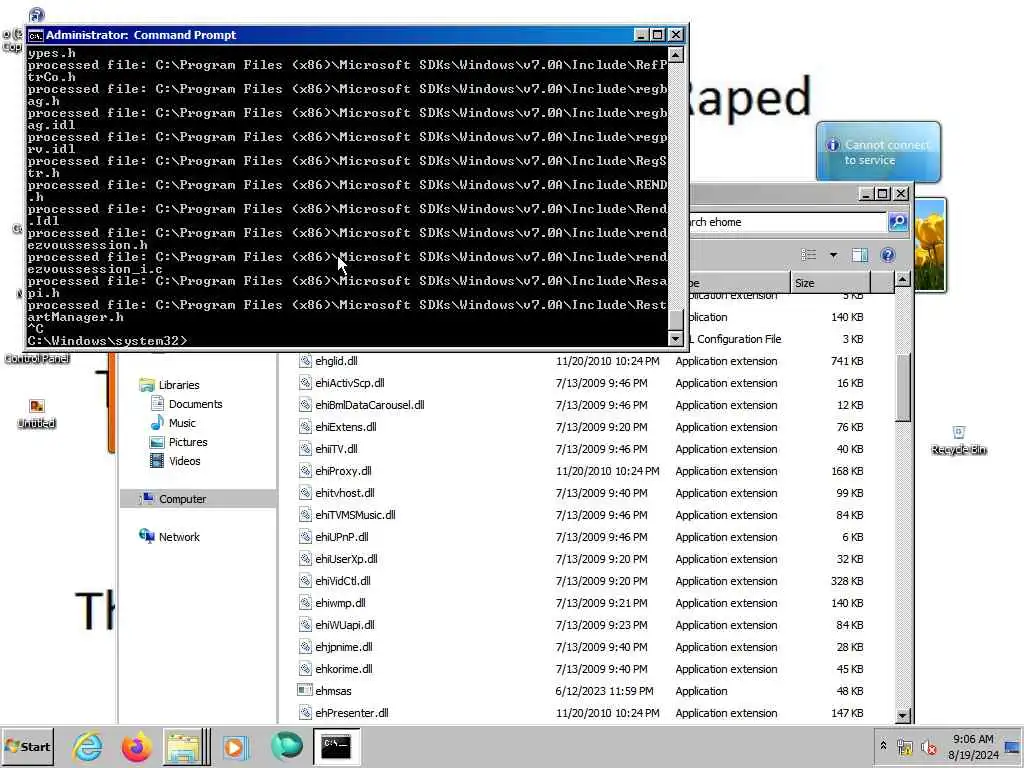This screenshot has width=1024, height=768.
Task: Select file ehiVidCtl.dll
Action: tap(343, 581)
